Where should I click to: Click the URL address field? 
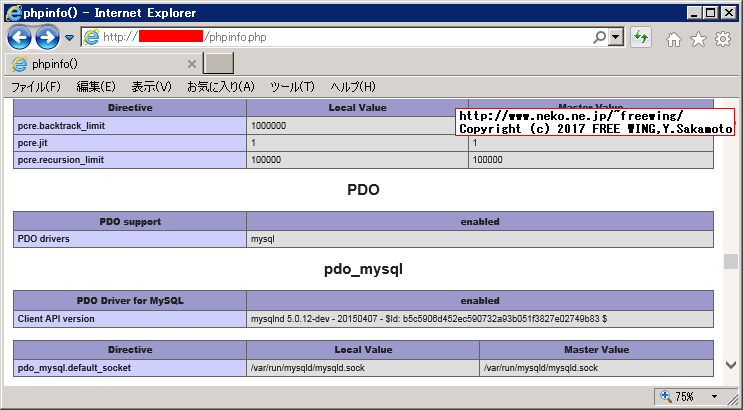pos(400,37)
